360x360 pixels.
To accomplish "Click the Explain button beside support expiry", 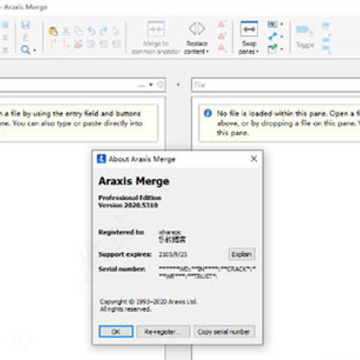I will pos(242,254).
